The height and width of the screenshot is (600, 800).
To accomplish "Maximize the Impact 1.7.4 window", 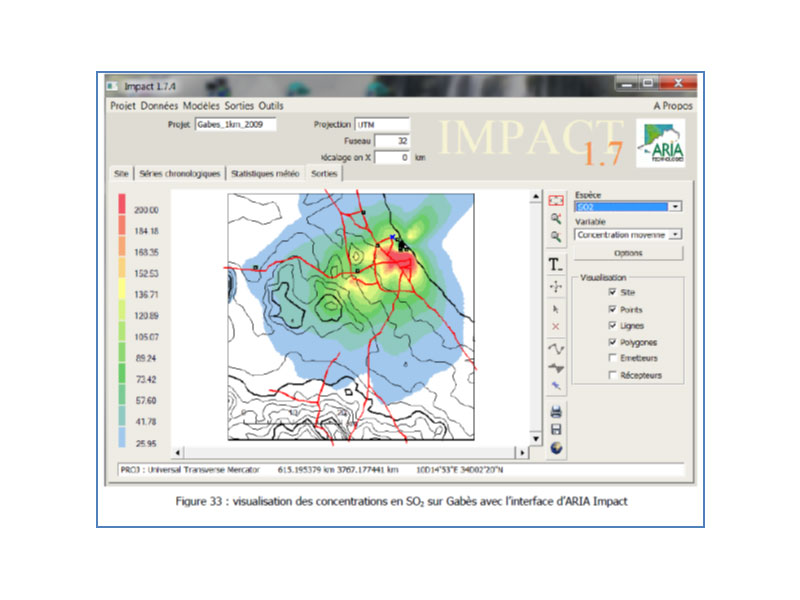I will [648, 83].
